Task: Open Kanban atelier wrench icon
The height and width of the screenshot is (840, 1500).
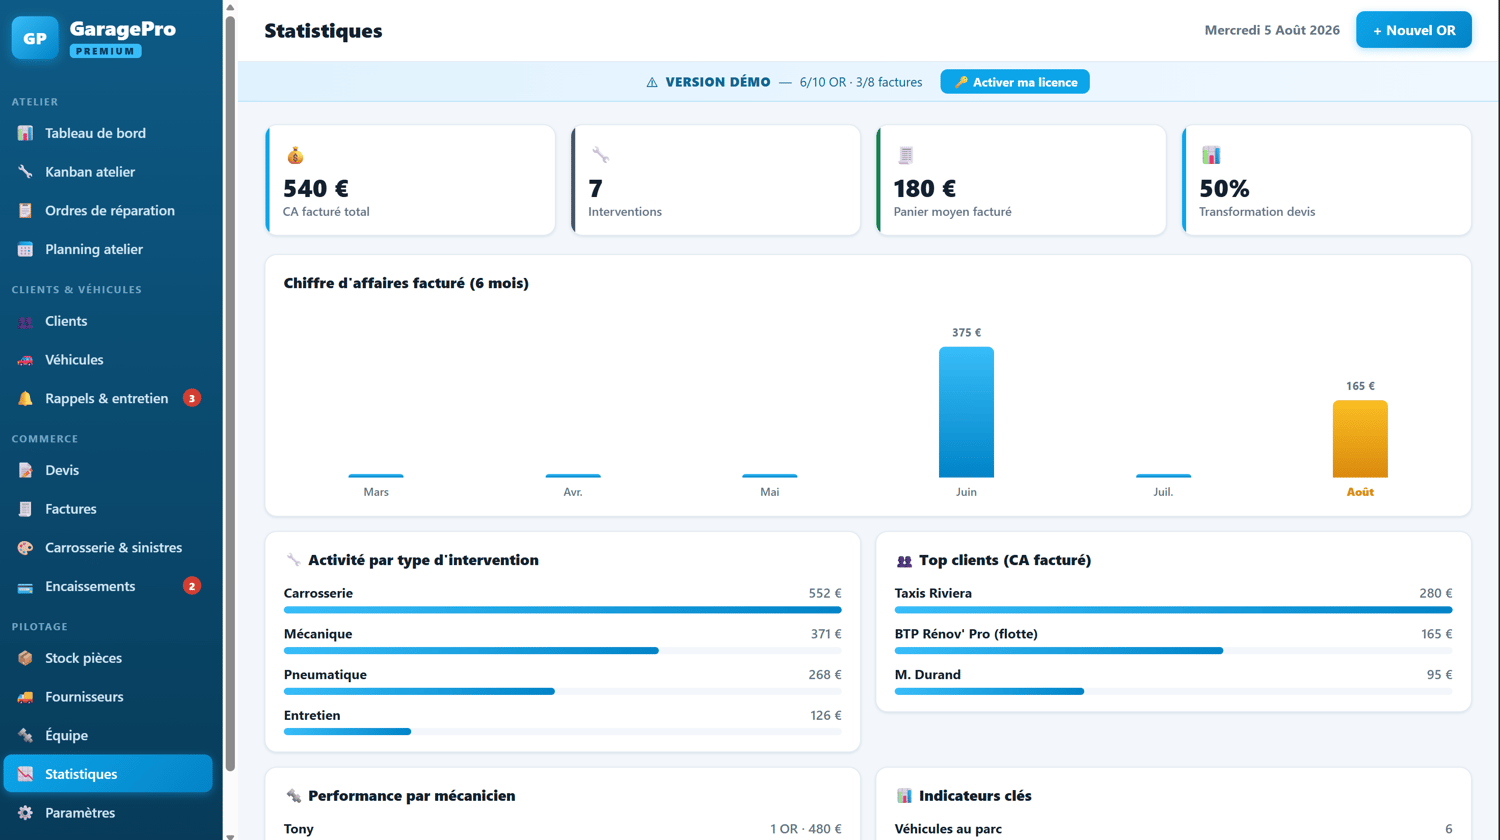Action: coord(25,172)
